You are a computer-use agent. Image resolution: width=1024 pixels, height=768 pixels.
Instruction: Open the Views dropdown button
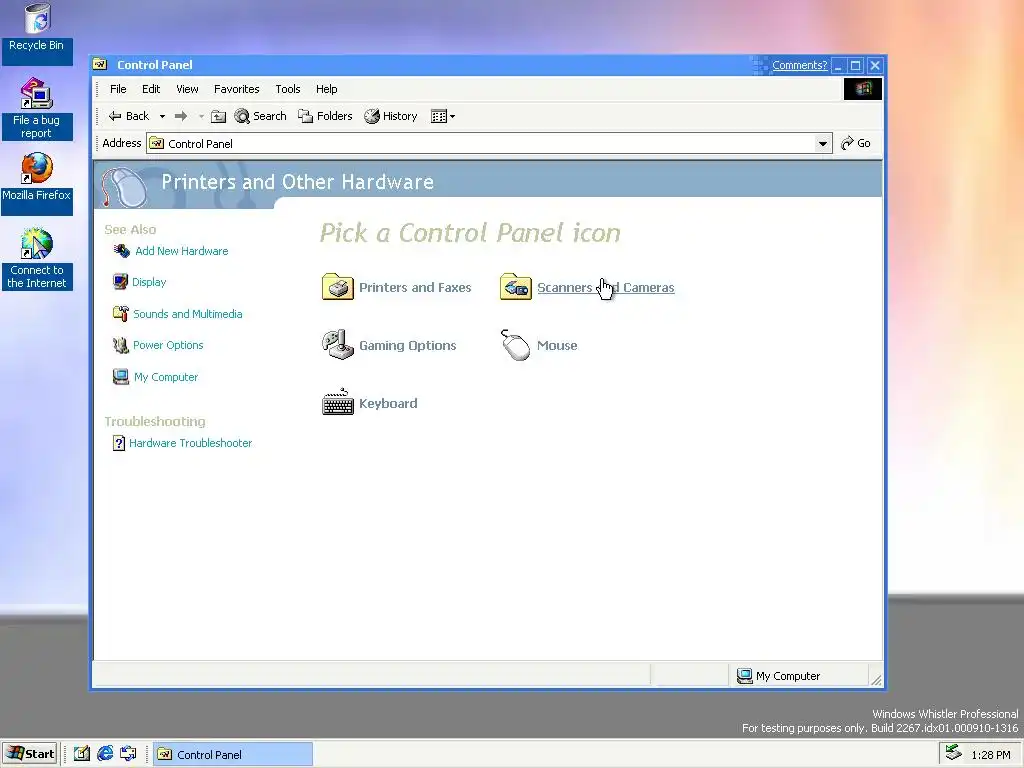click(443, 116)
